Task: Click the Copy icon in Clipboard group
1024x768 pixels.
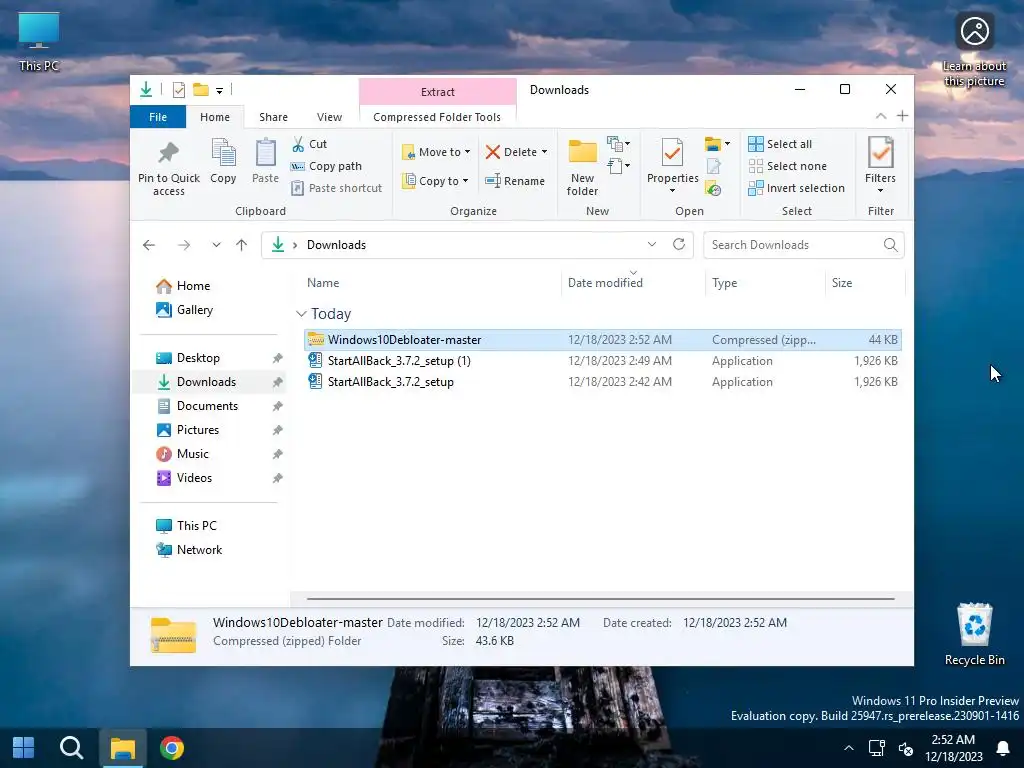Action: tap(223, 153)
